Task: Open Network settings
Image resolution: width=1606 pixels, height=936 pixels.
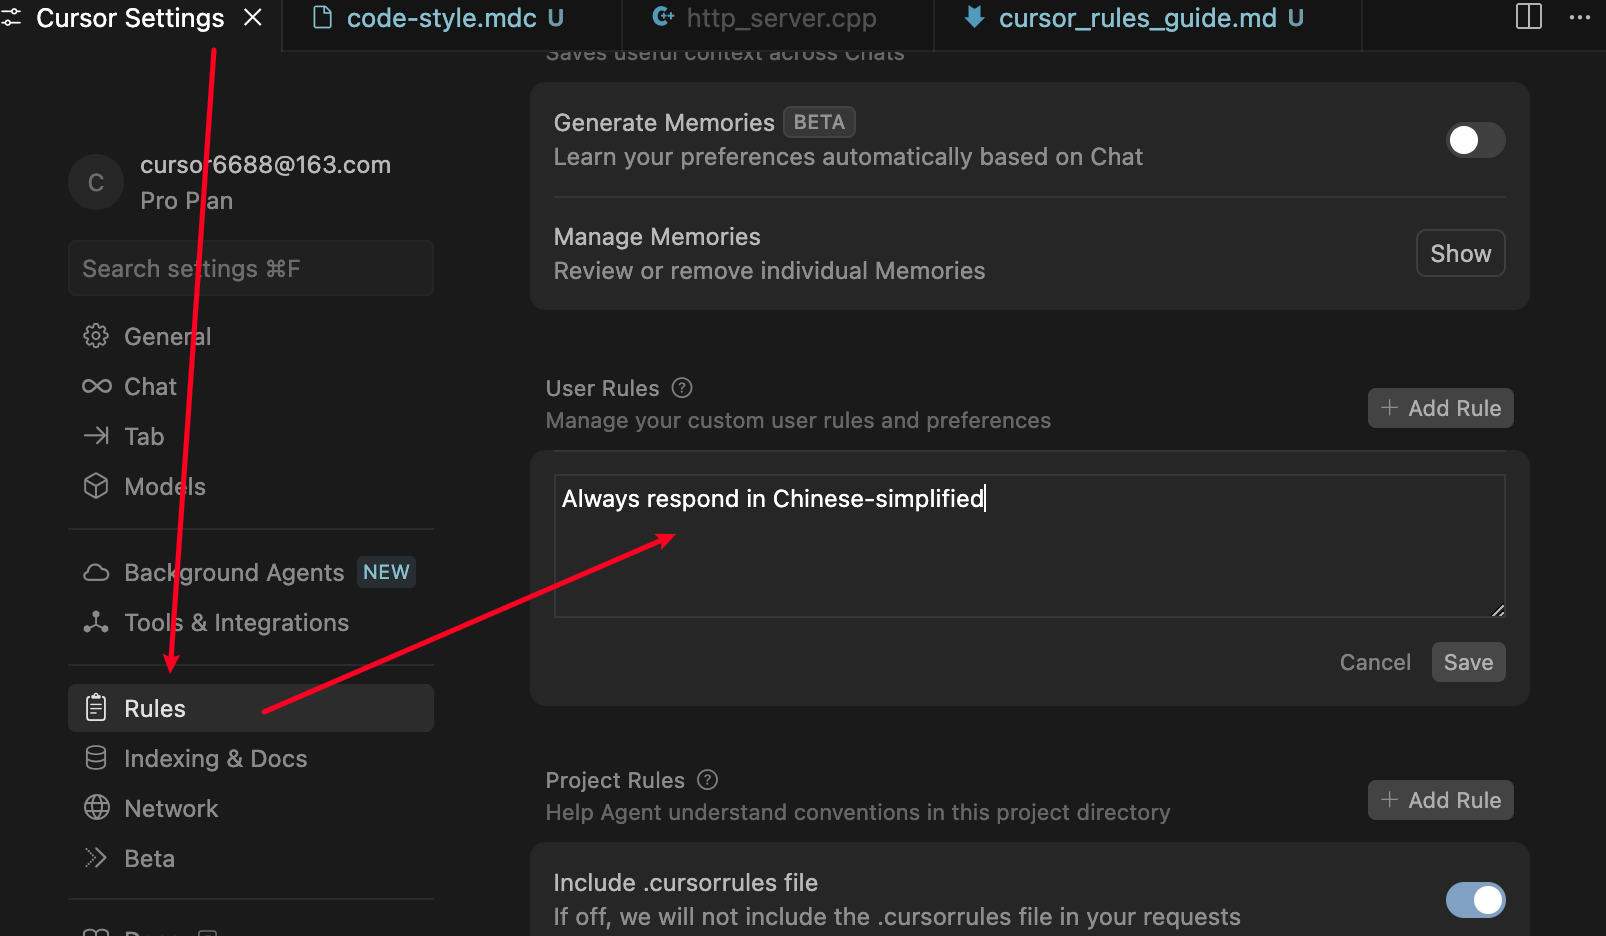Action: point(250,808)
